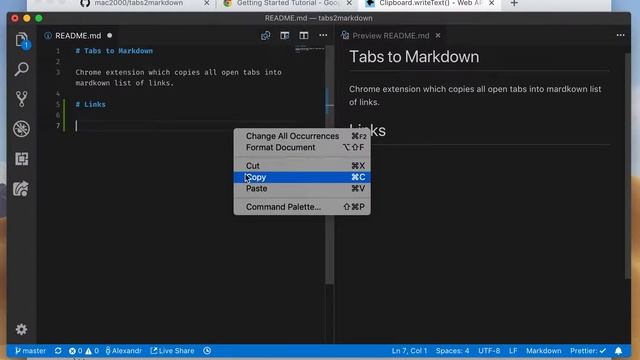Close the Clipboard.writeText() browser tab
The image size is (640, 360).
click(492, 3)
